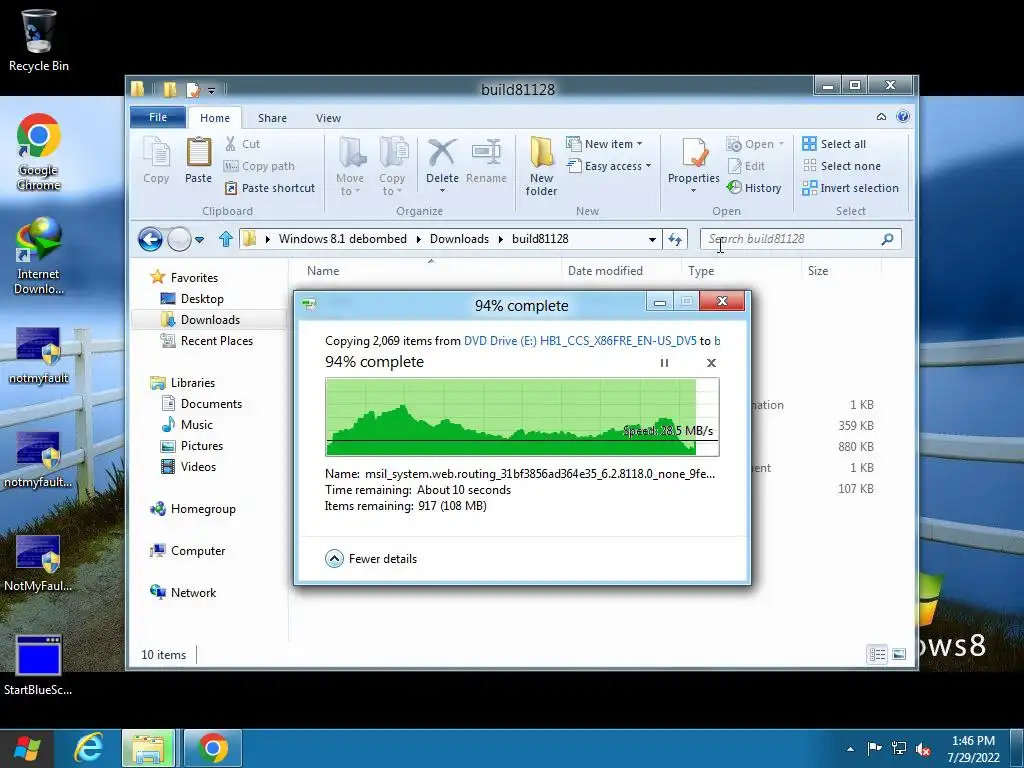Viewport: 1024px width, 768px height.
Task: Click the Rename icon in Organize group
Action: click(487, 160)
